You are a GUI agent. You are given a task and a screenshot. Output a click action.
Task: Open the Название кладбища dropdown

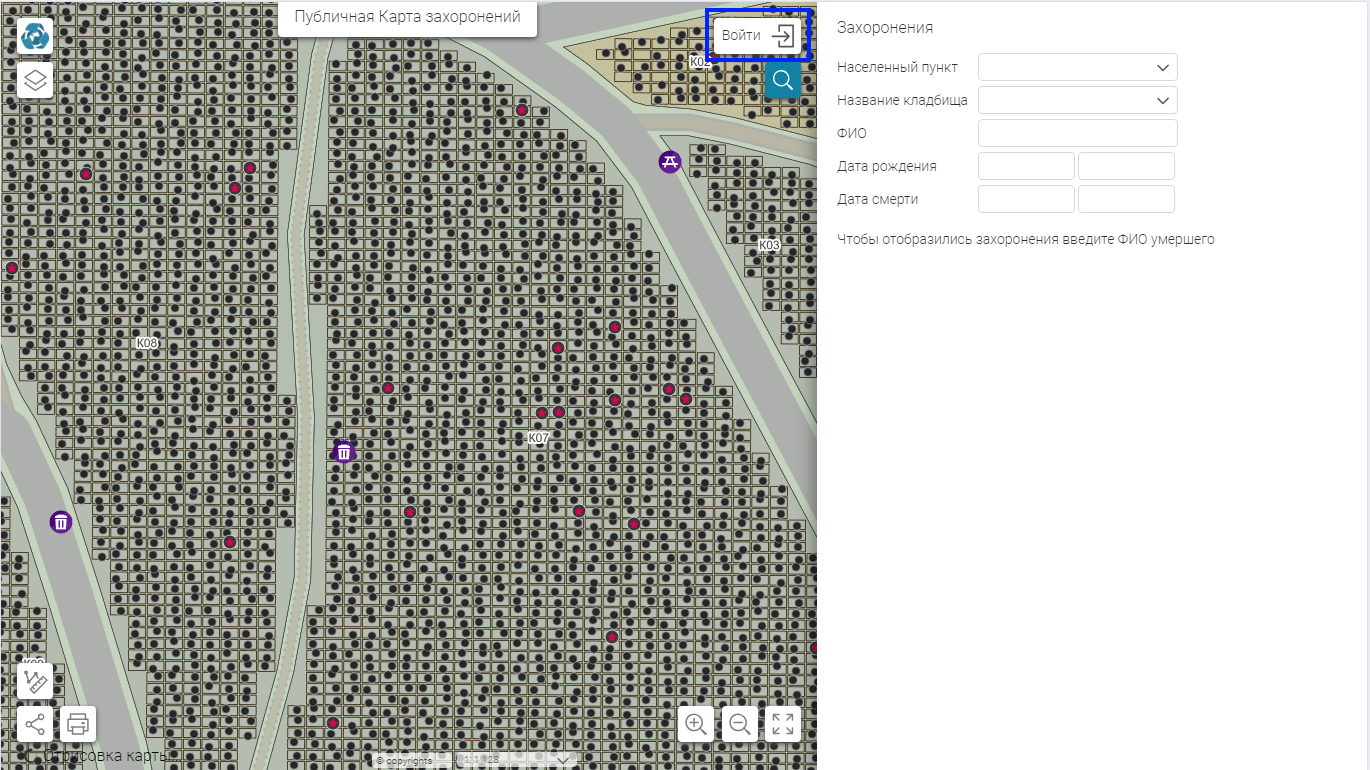[x=1078, y=100]
